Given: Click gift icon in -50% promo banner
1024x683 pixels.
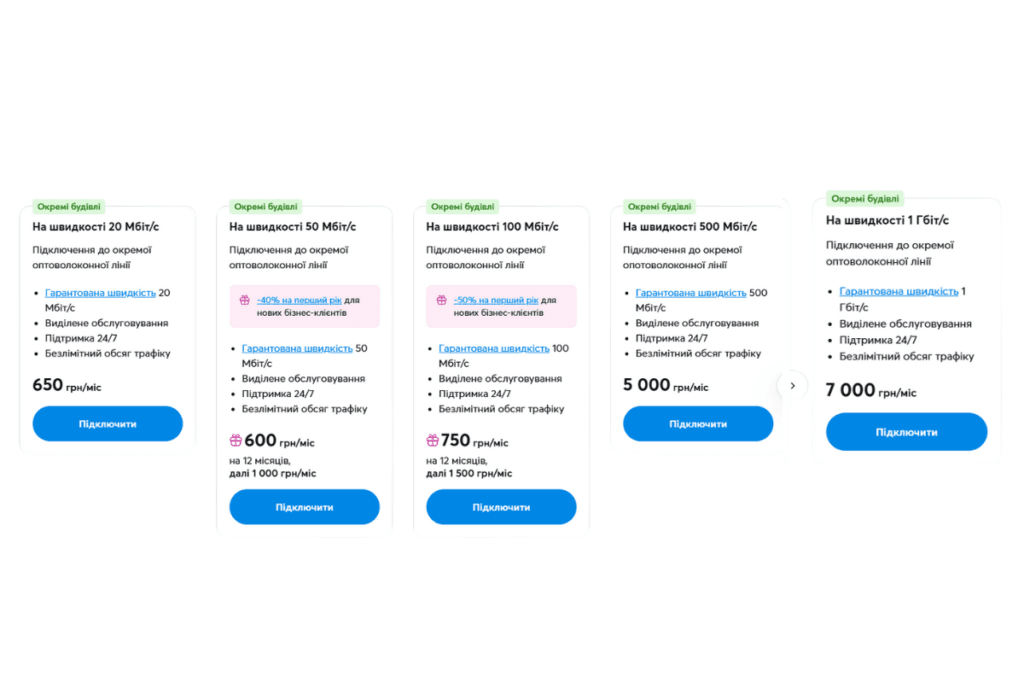Looking at the screenshot, I should (x=441, y=300).
